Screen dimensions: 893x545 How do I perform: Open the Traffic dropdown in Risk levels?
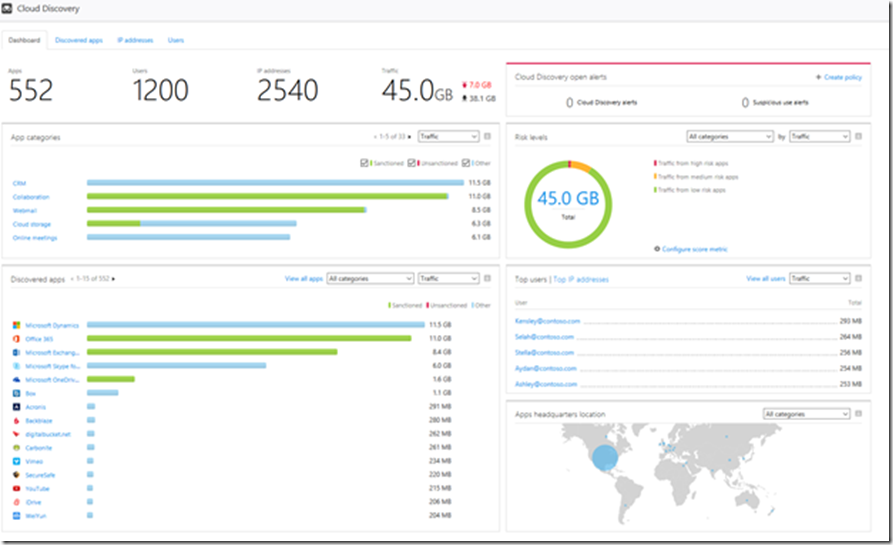click(820, 137)
